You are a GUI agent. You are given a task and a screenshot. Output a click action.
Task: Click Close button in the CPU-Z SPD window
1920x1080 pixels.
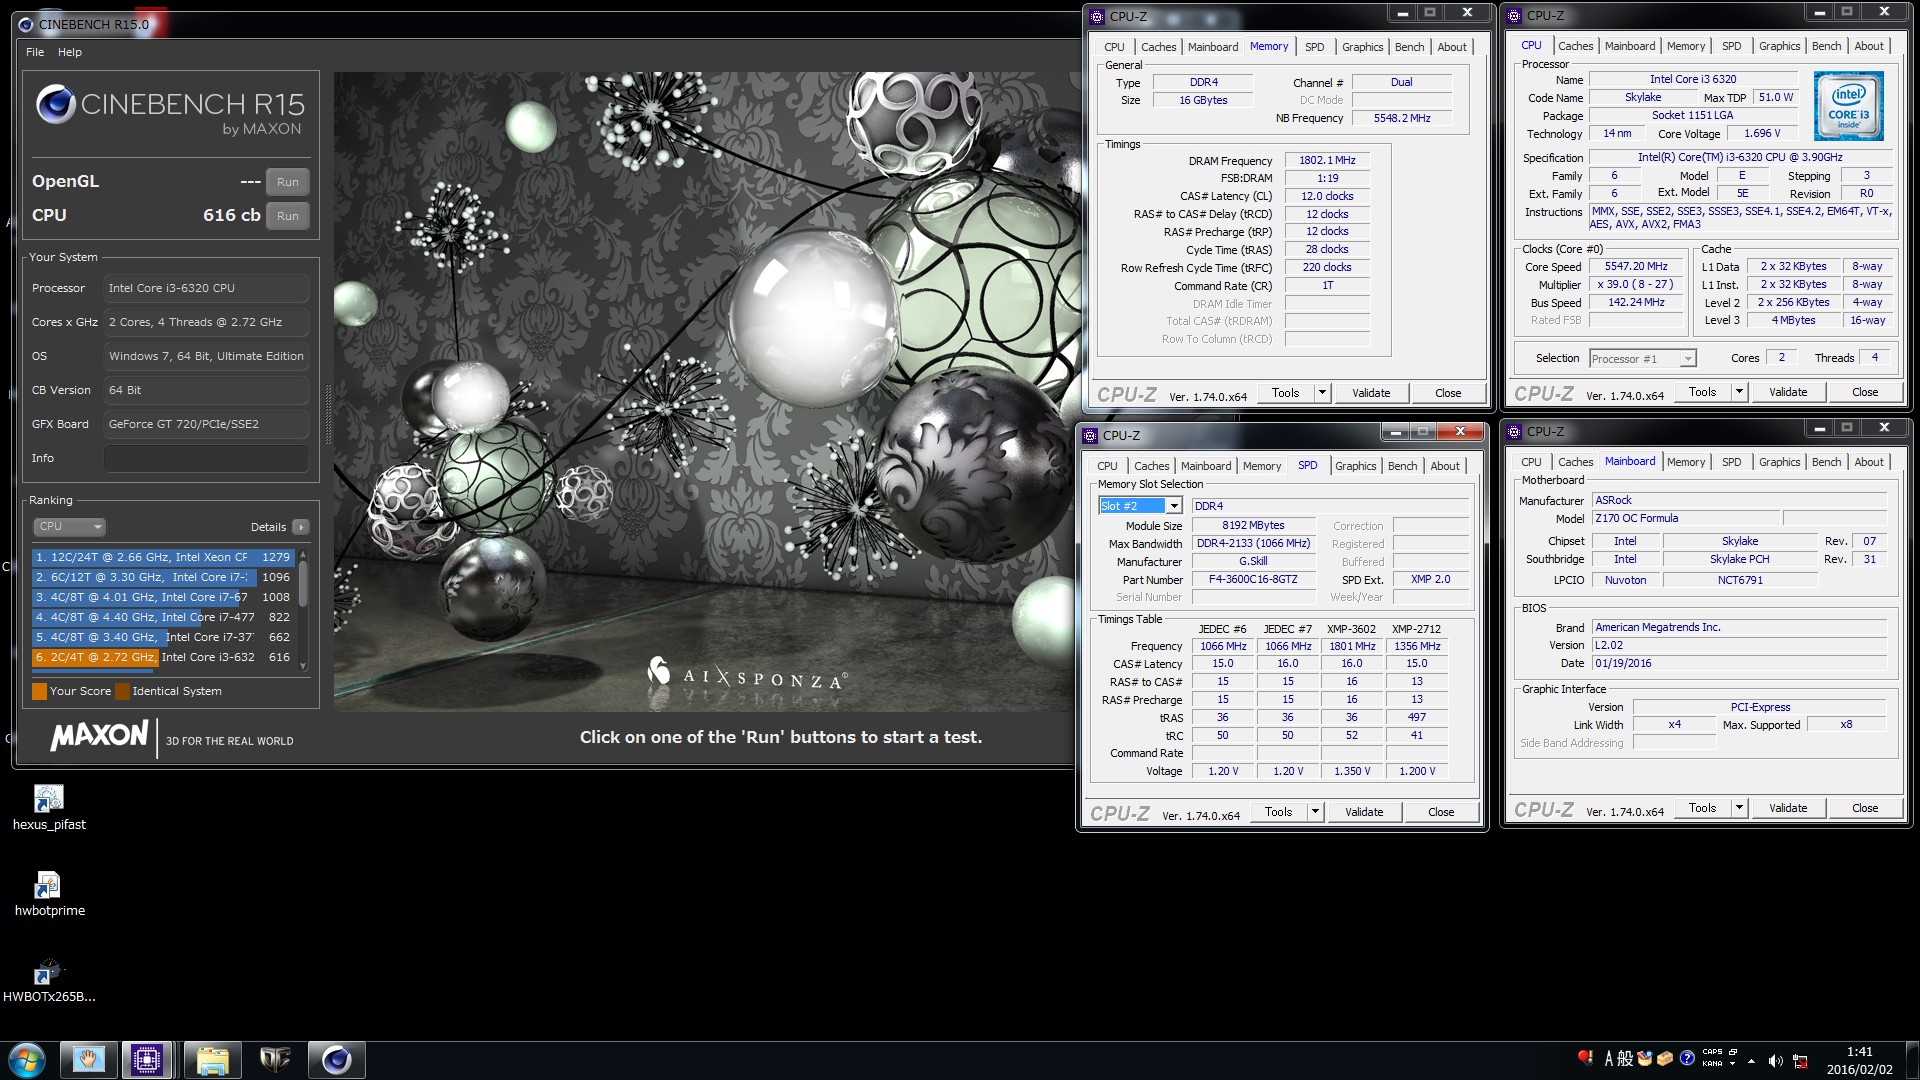[x=1441, y=812]
